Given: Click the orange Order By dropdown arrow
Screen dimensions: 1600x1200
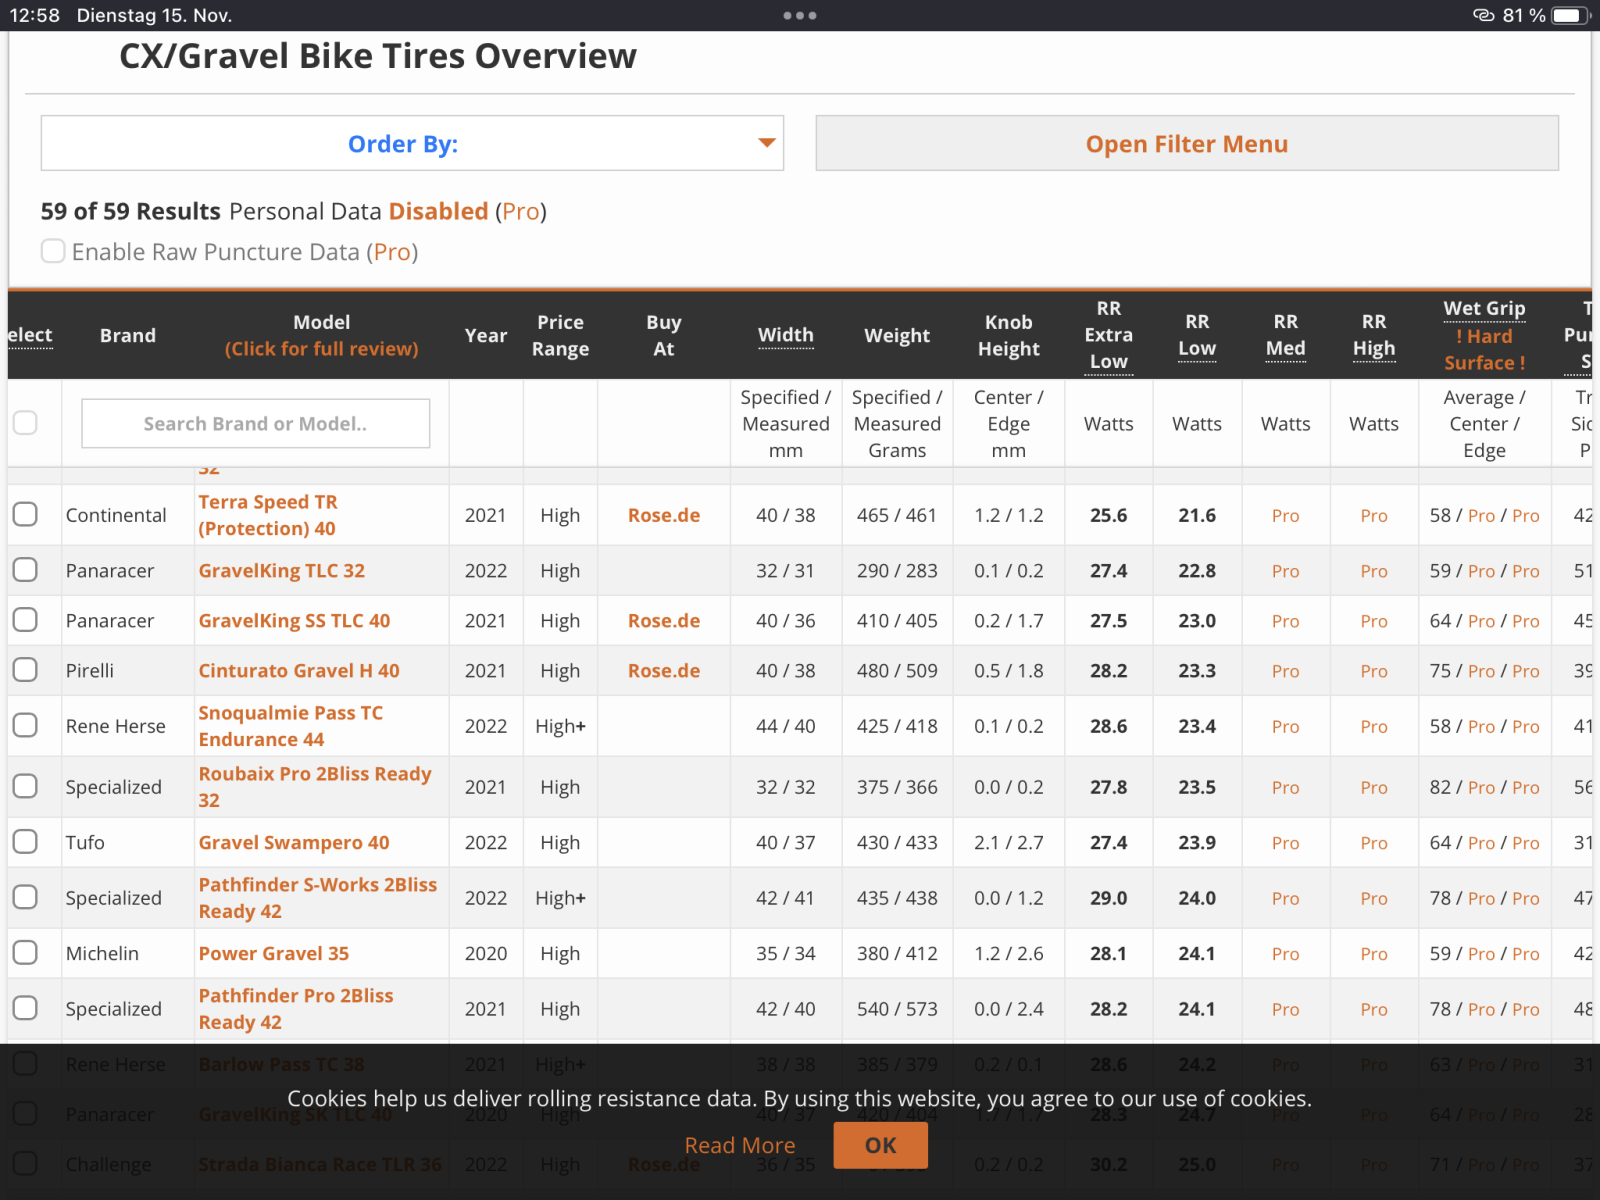Looking at the screenshot, I should point(766,143).
